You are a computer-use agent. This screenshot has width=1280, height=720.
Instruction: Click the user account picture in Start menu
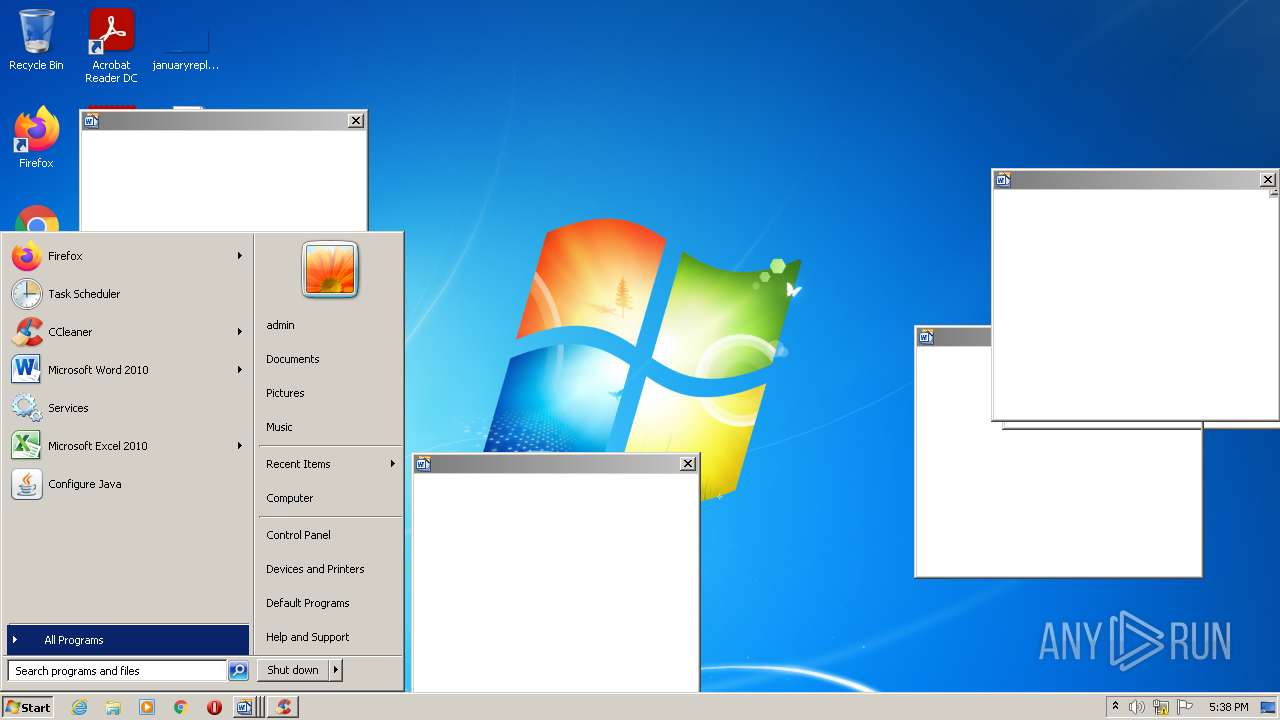pos(330,270)
